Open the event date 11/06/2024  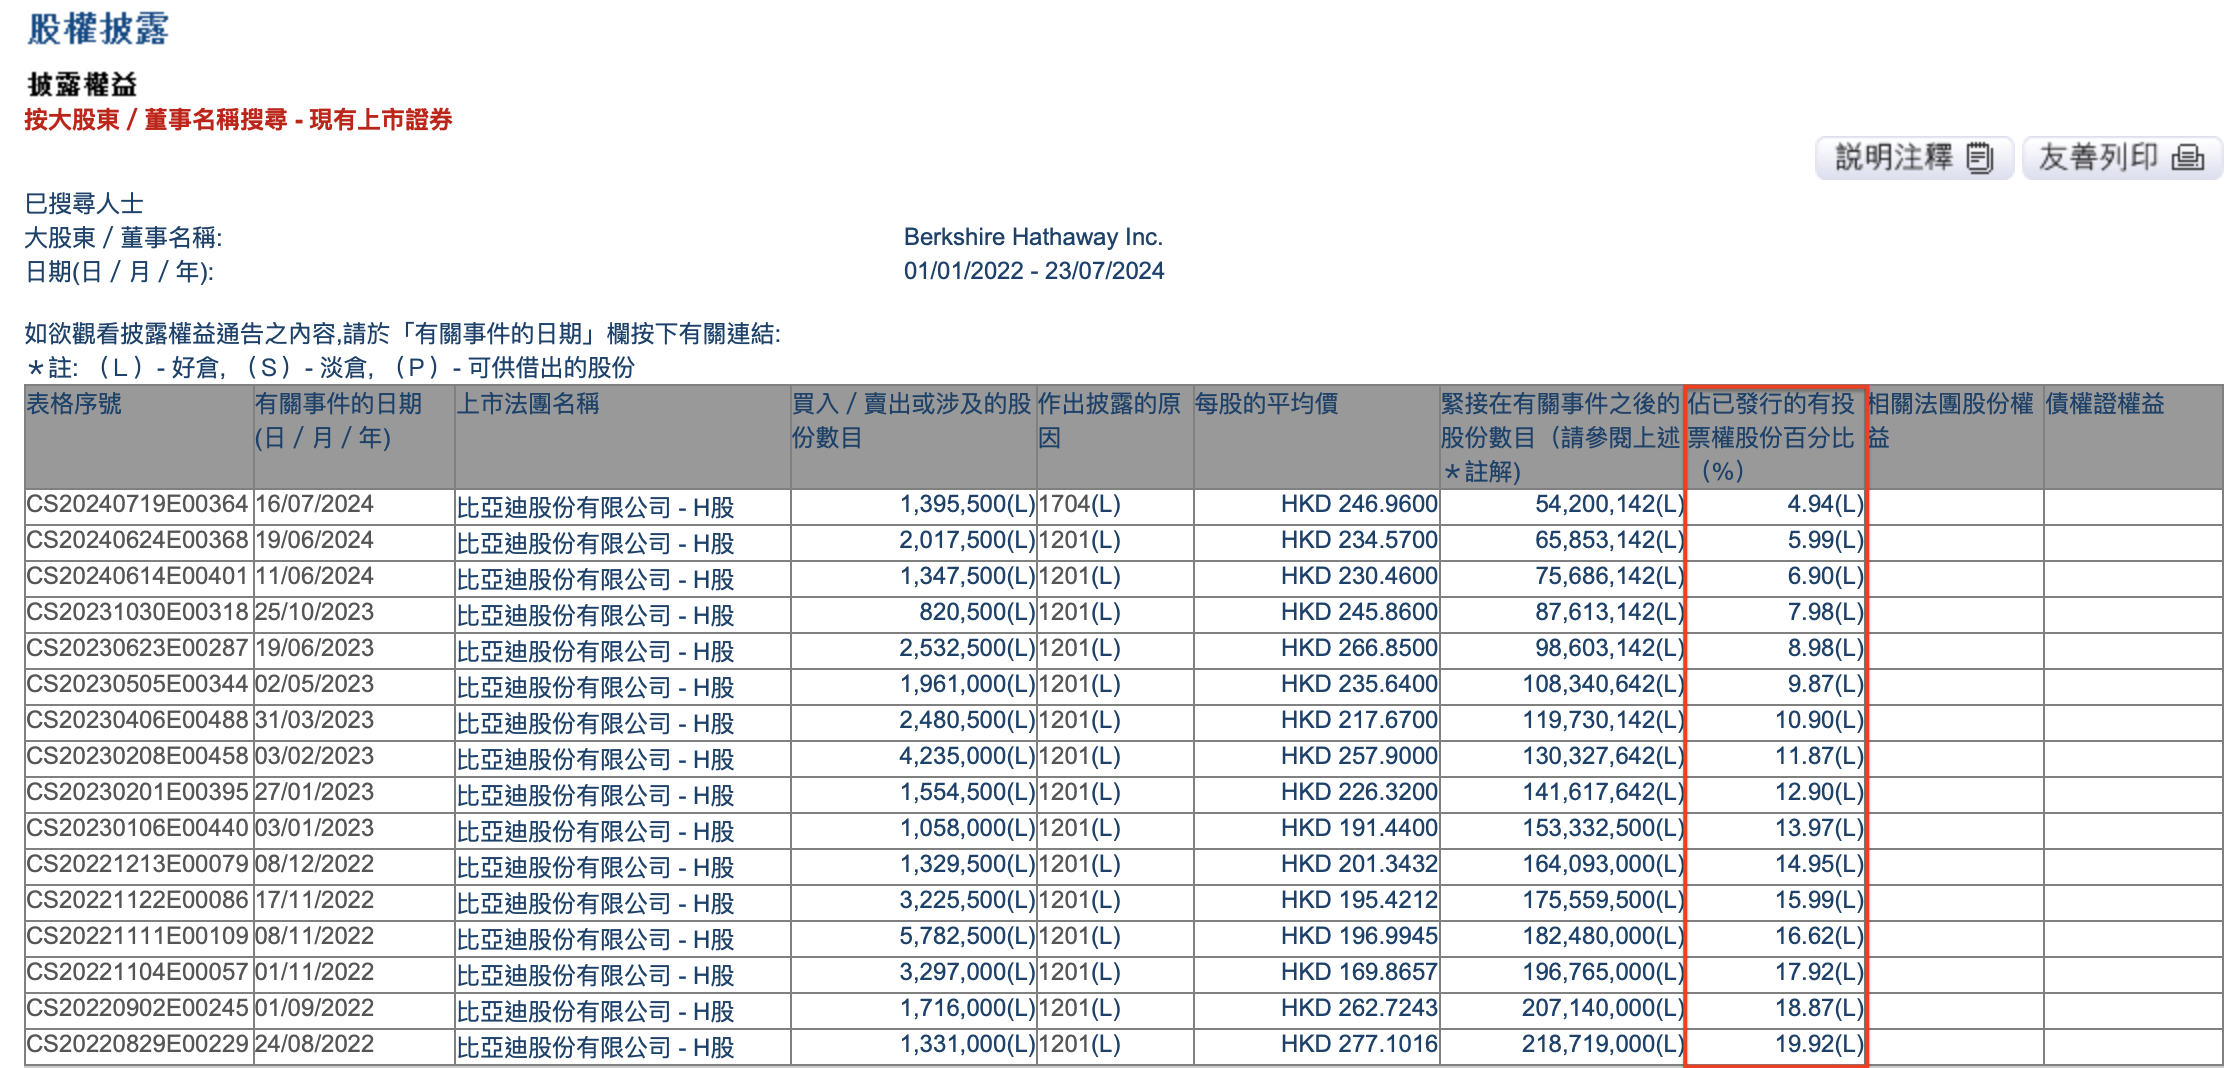coord(314,576)
